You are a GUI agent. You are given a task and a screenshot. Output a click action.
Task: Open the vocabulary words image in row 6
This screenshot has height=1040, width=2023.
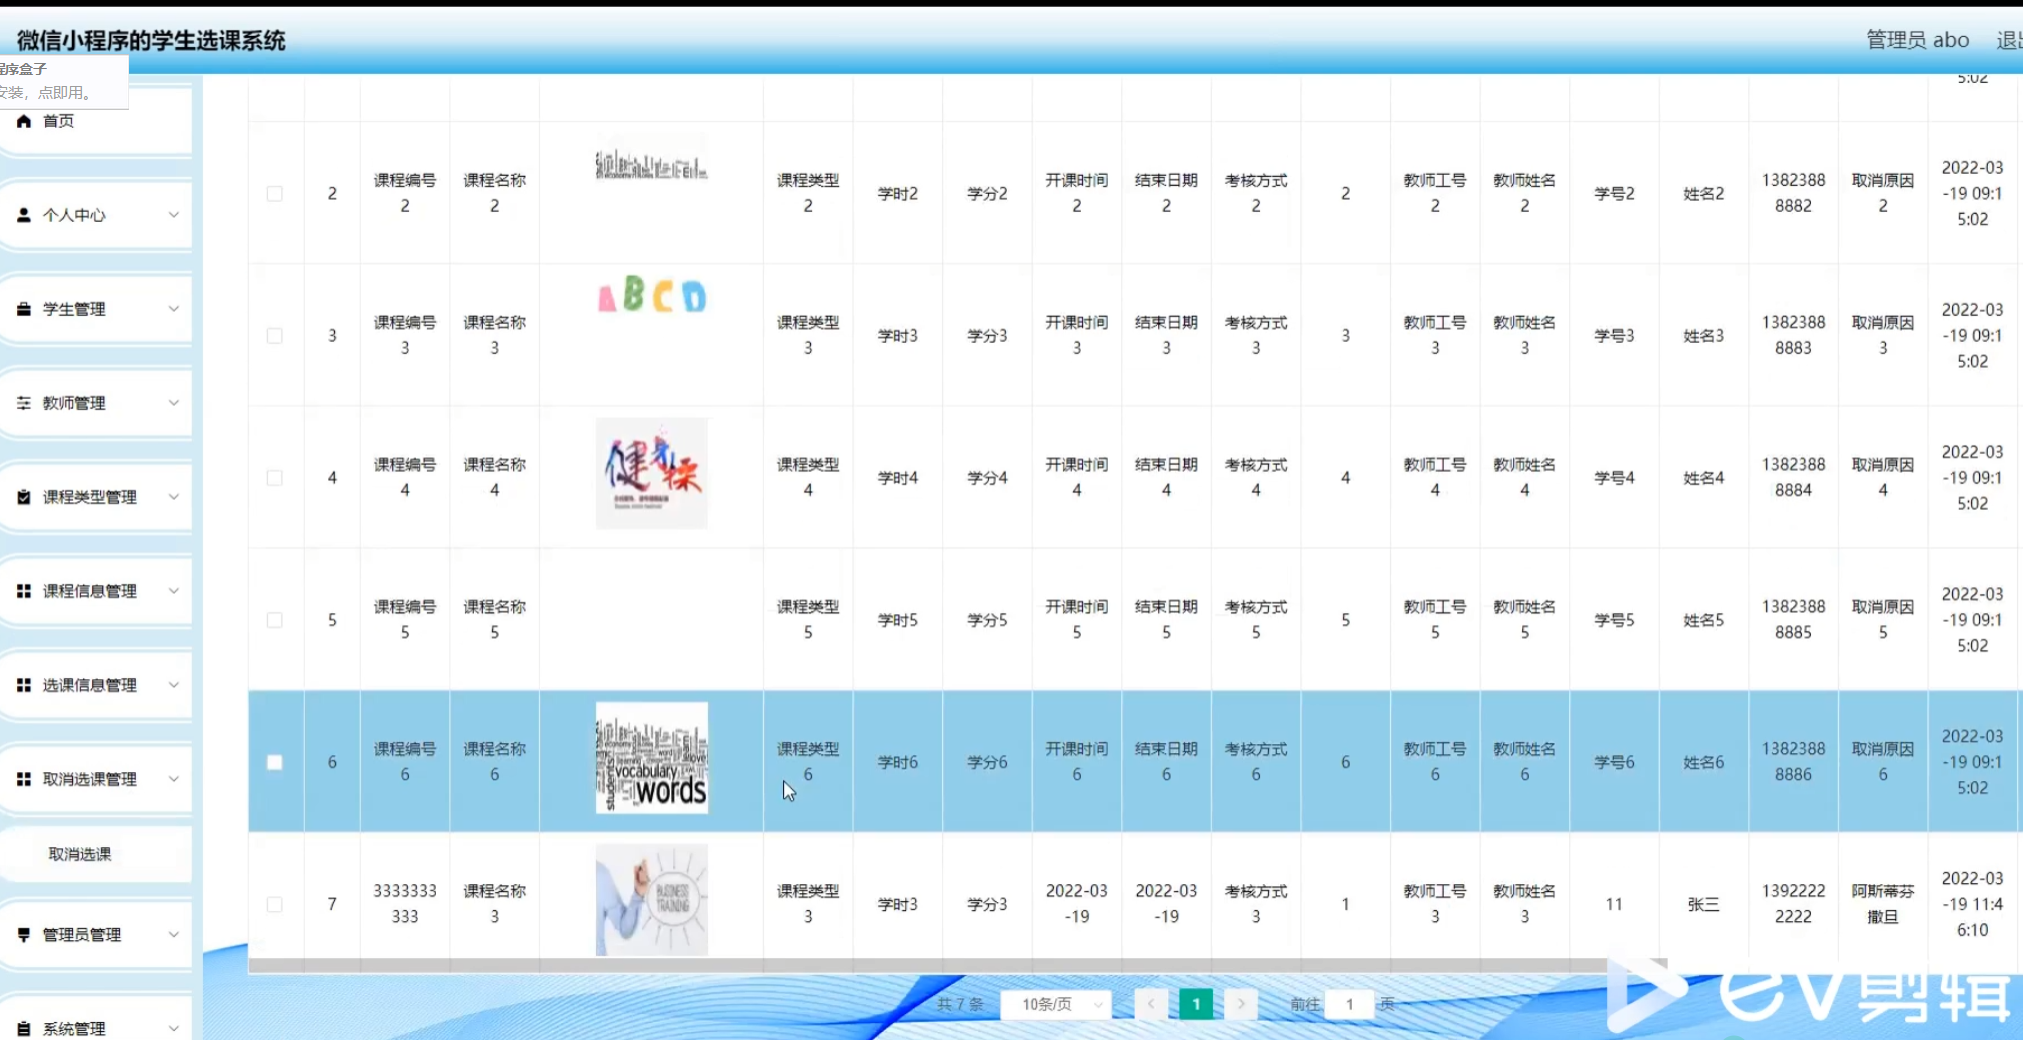(651, 757)
